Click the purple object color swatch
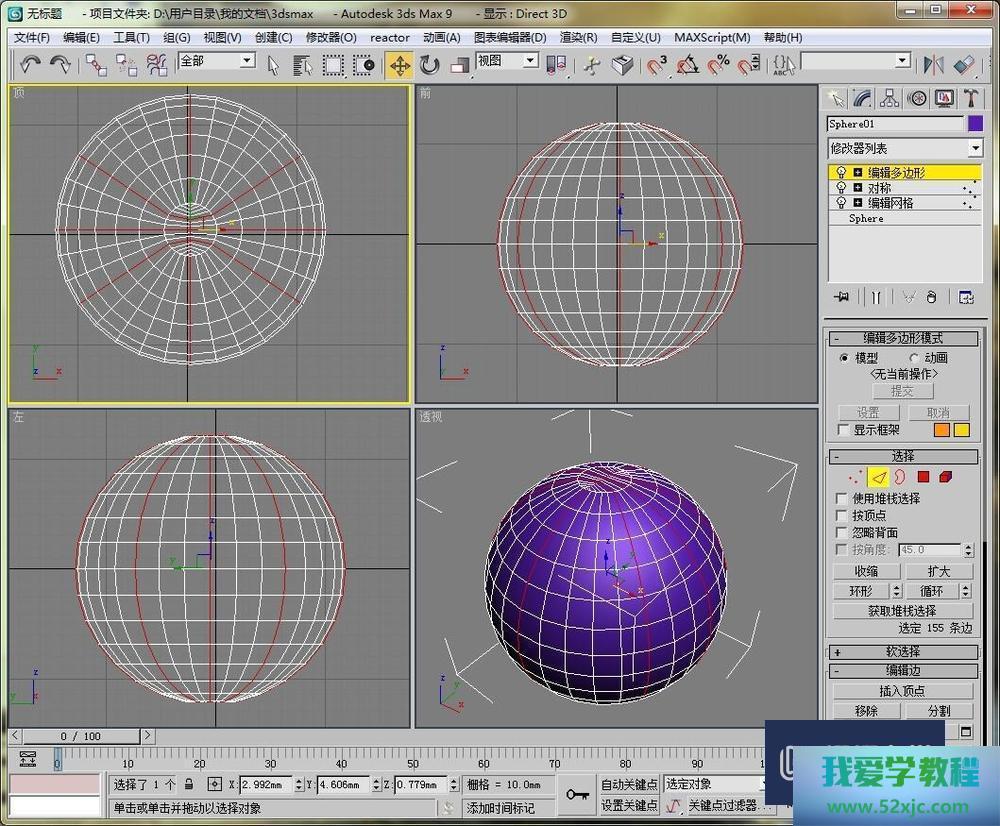The height and width of the screenshot is (826, 1000). [975, 124]
